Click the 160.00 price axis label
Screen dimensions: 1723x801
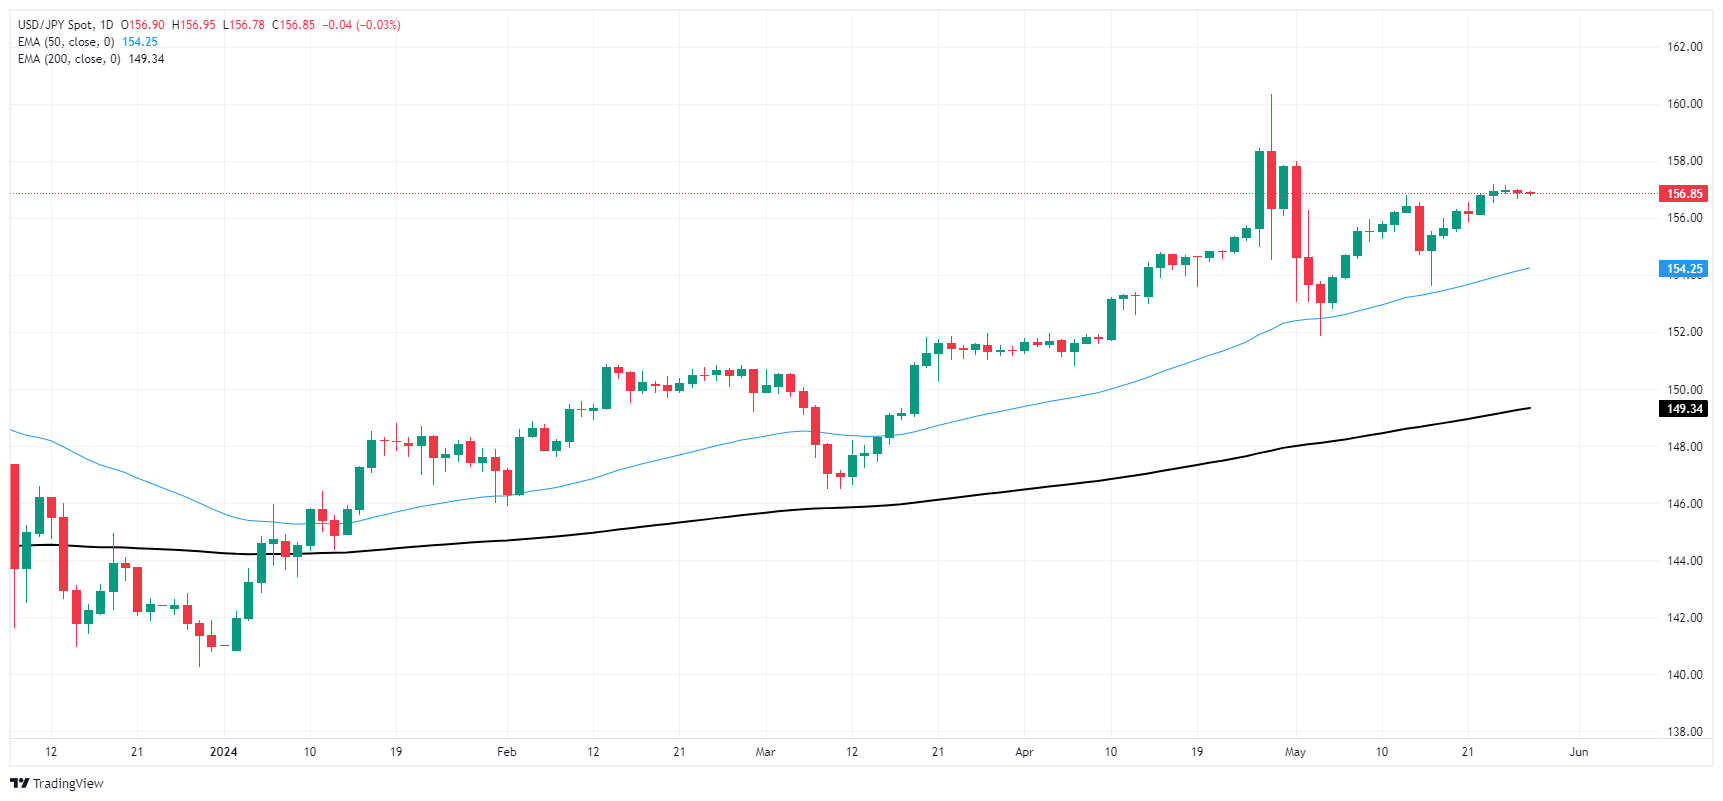tap(1684, 104)
